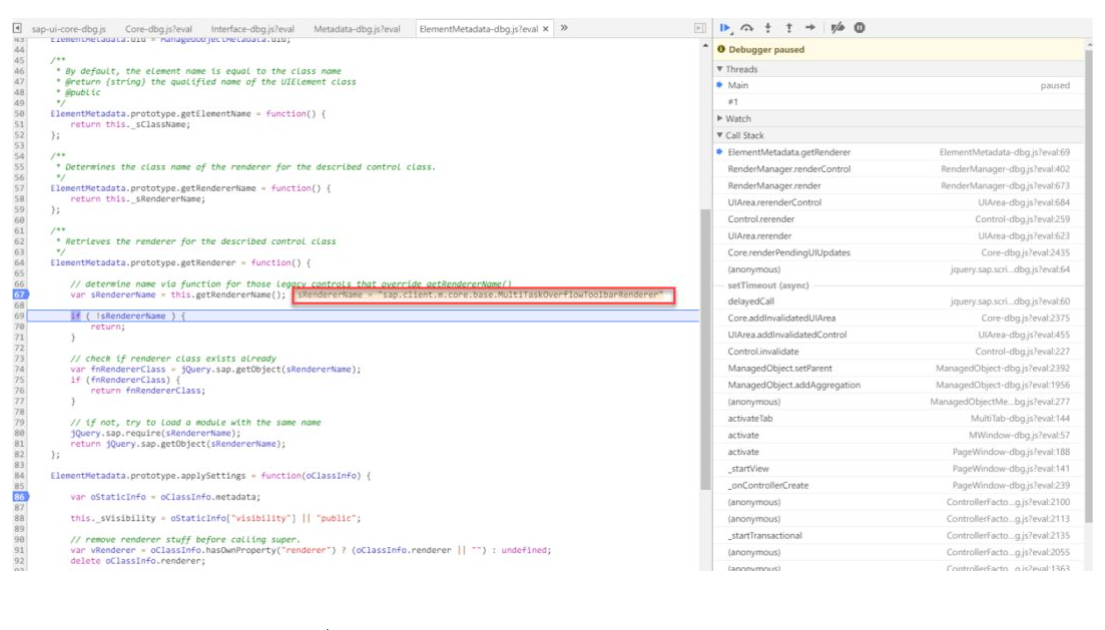Select Core.renderPendingUIUpdates stack frame
This screenshot has width=1105, height=630.
[899, 252]
